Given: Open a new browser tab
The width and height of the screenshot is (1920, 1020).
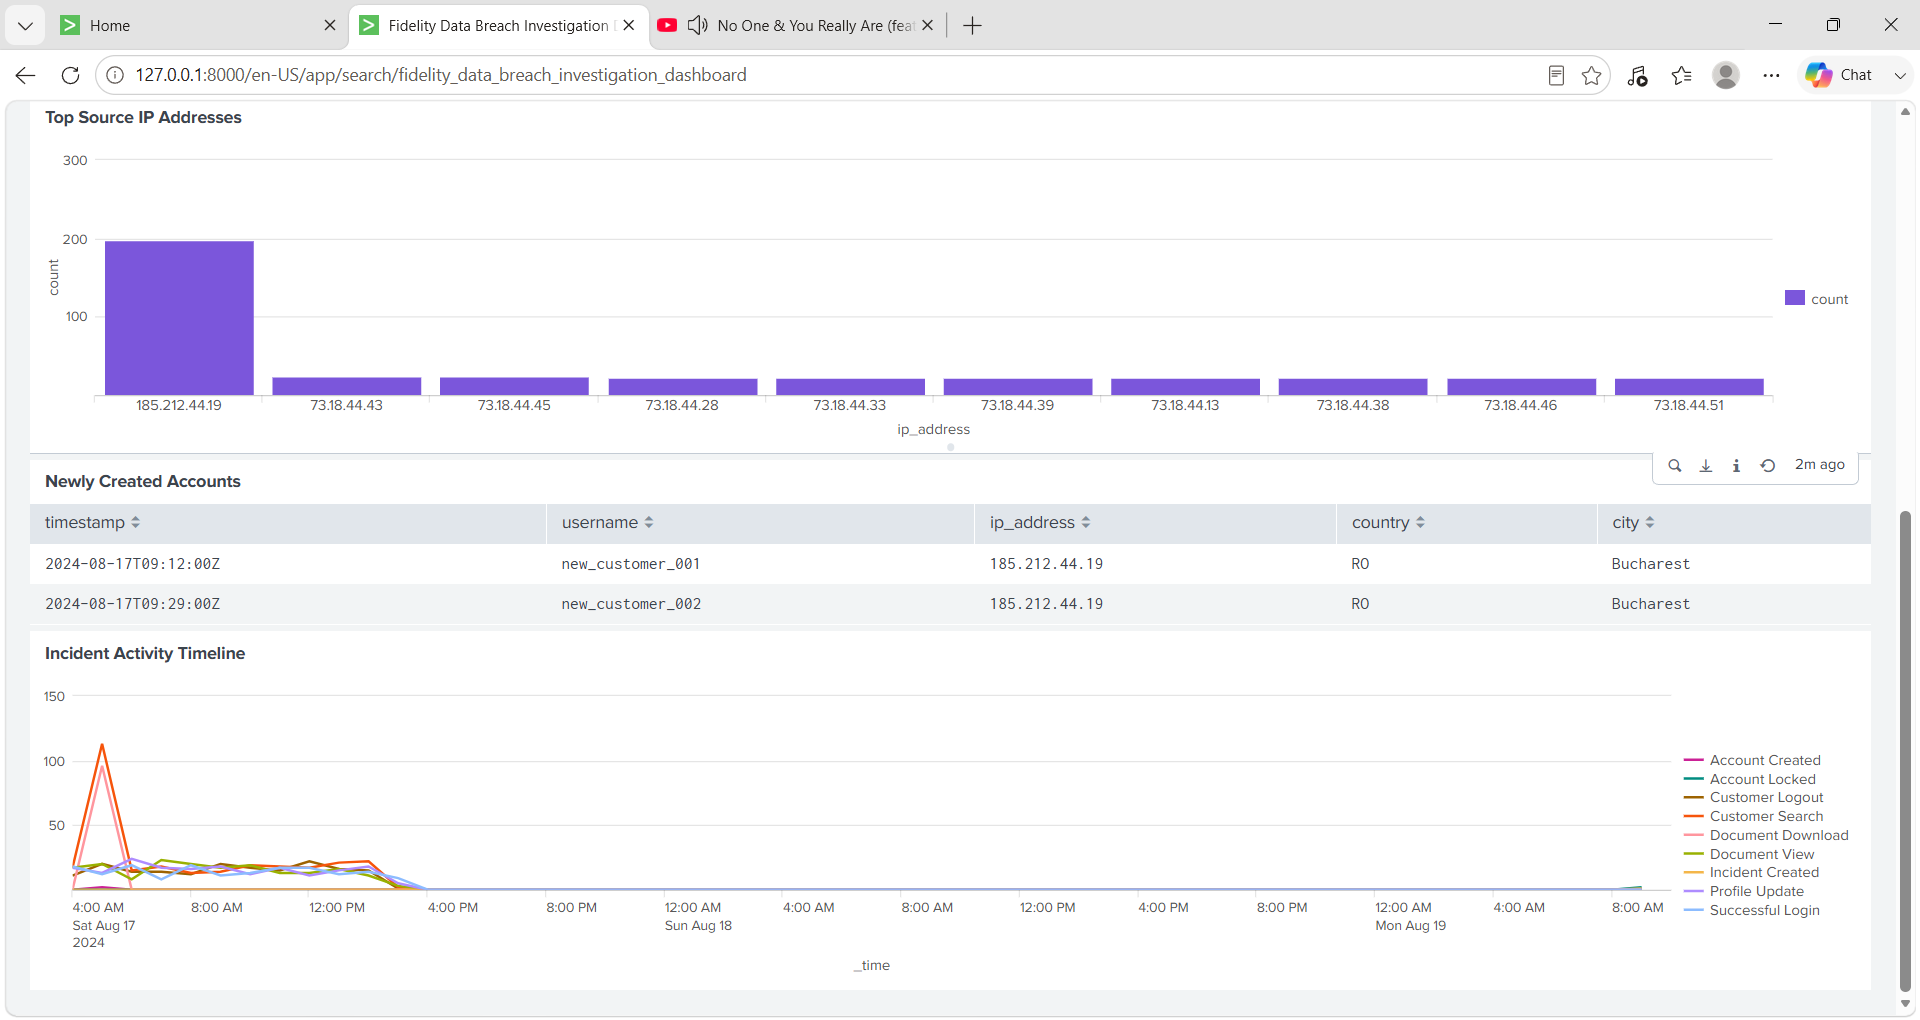Looking at the screenshot, I should pyautogui.click(x=972, y=25).
